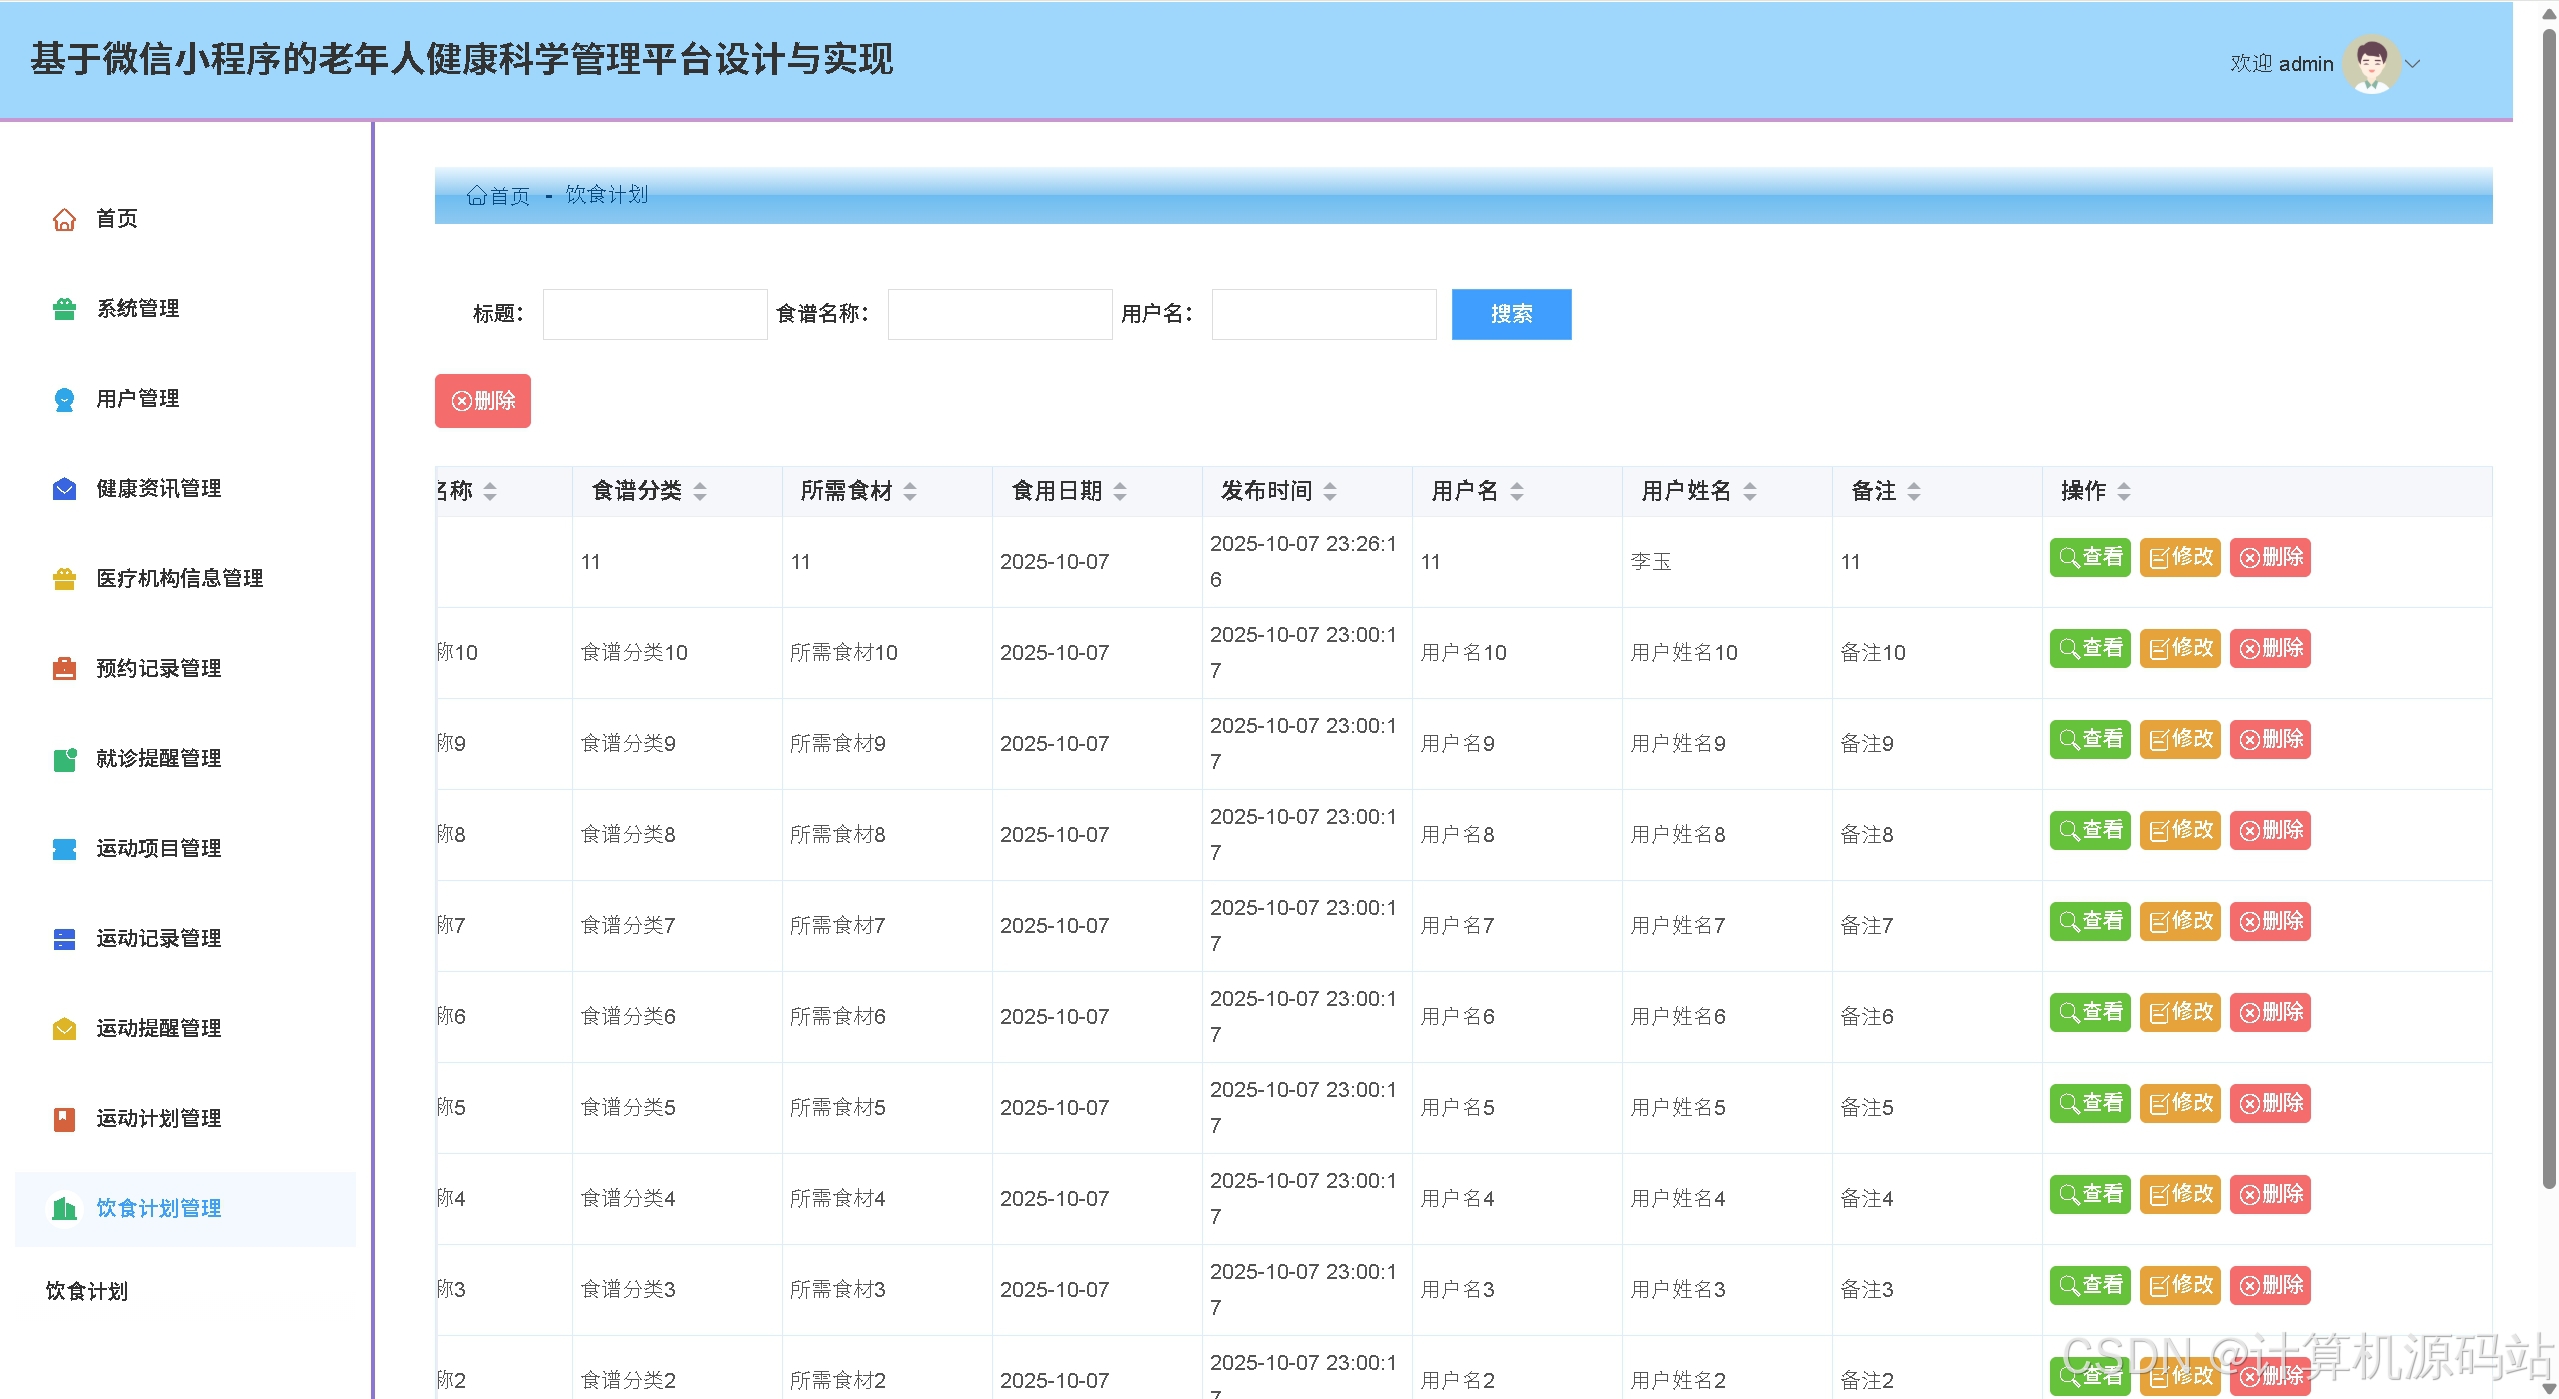Click the red batch 删除 button

click(x=483, y=401)
